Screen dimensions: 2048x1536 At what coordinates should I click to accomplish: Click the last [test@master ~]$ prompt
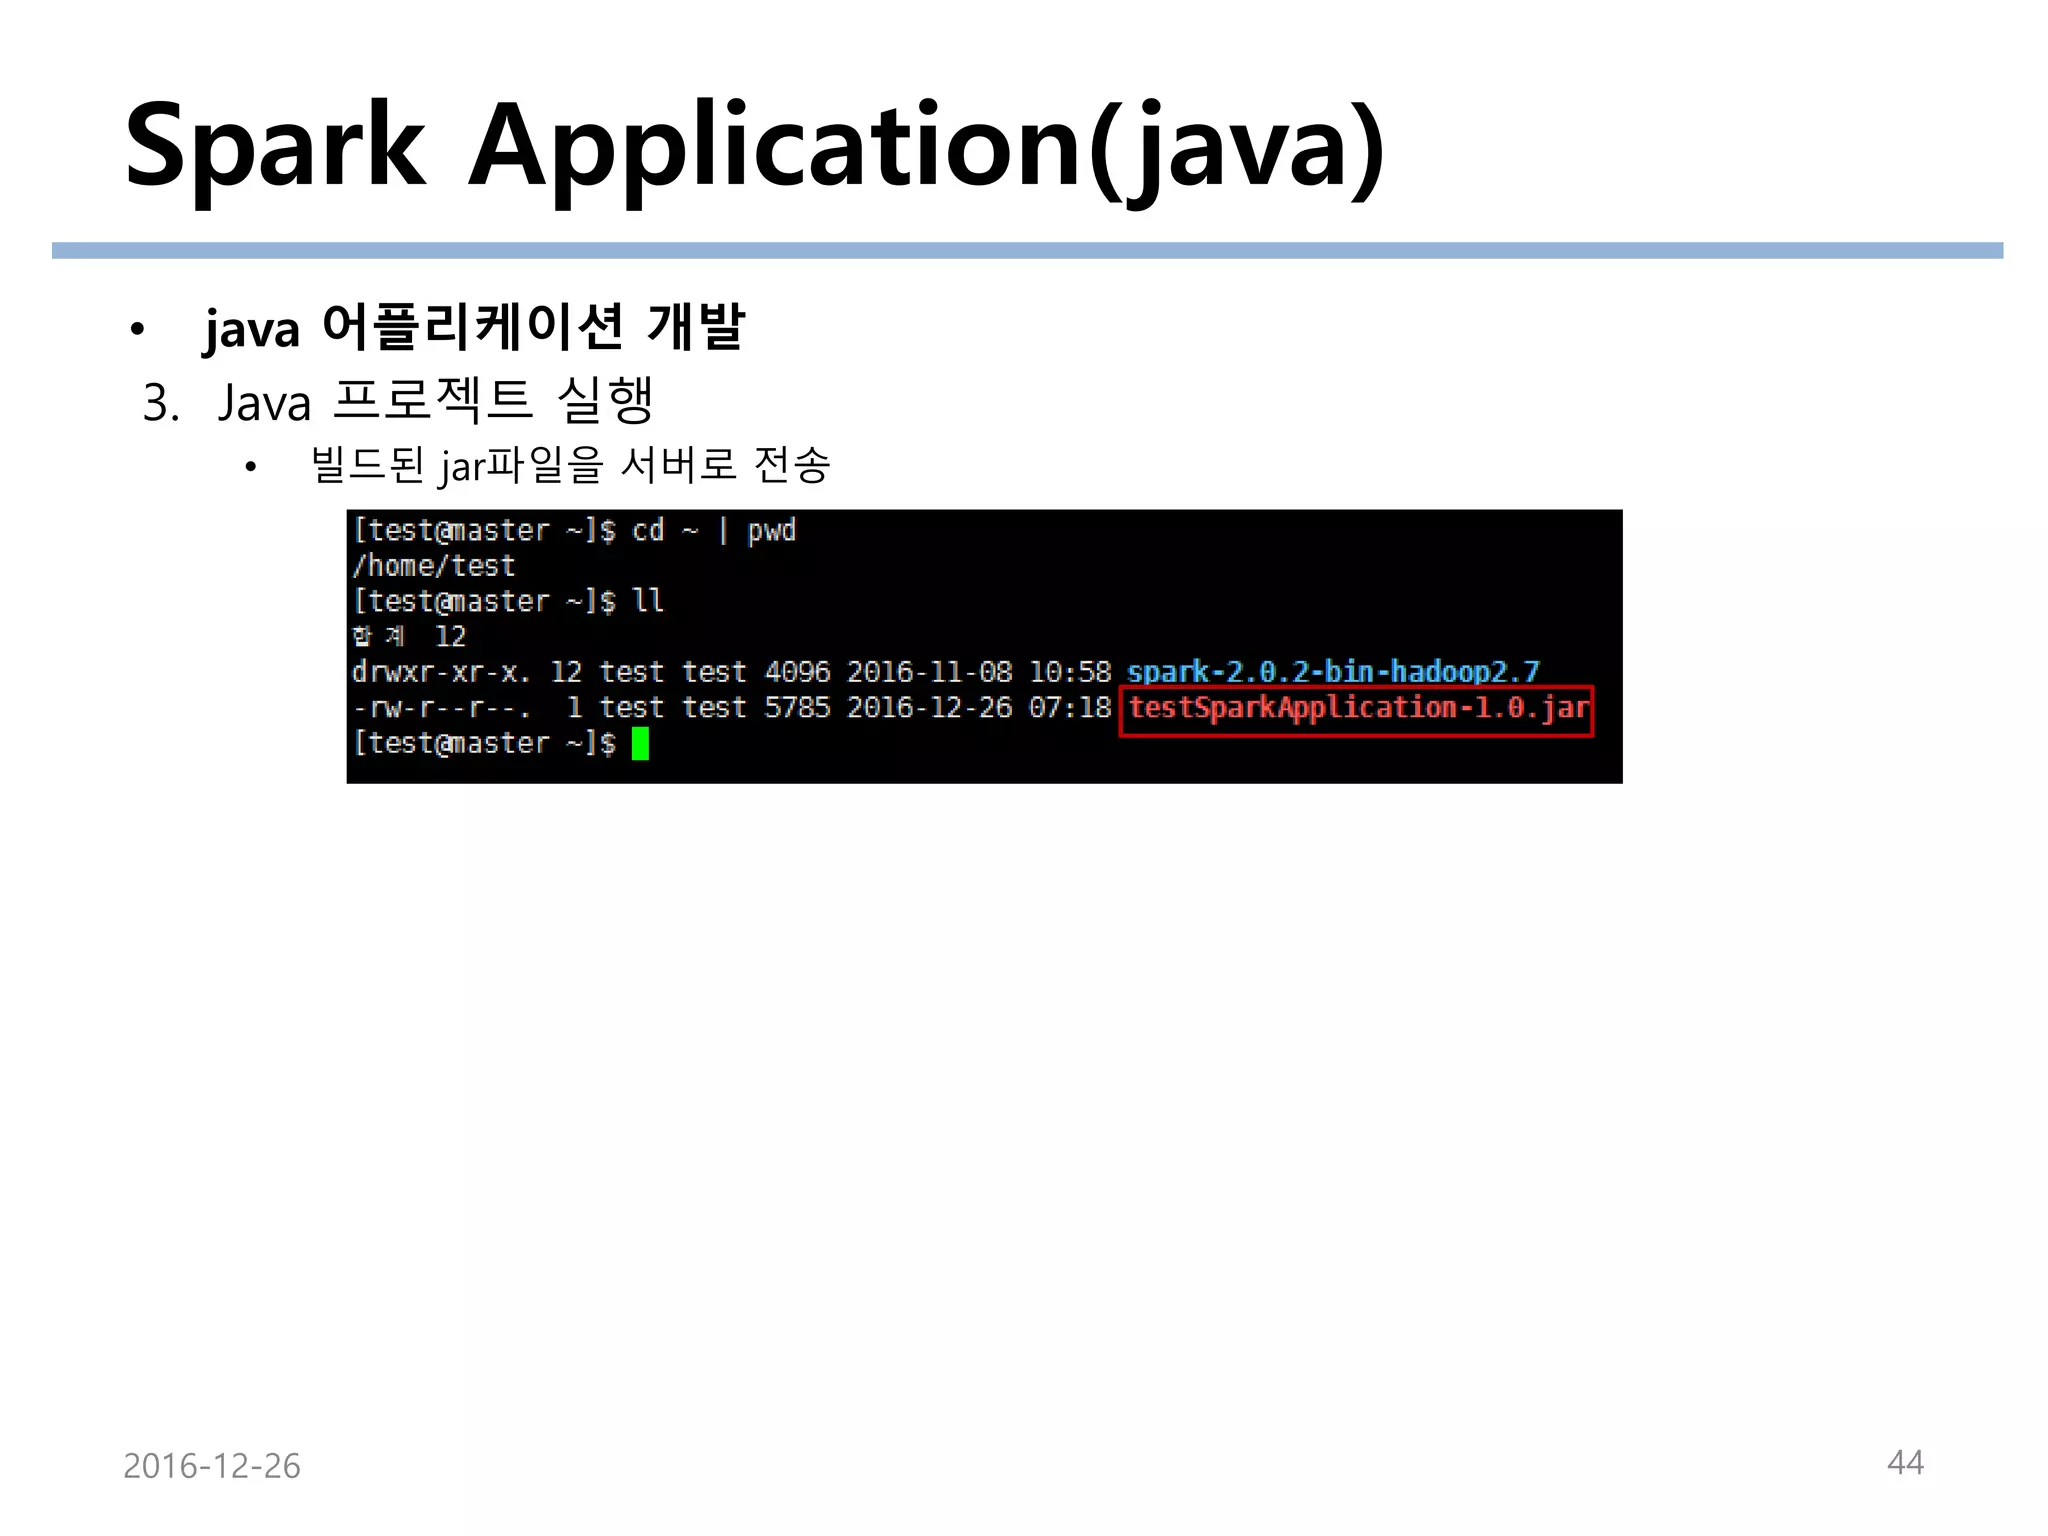[x=485, y=744]
